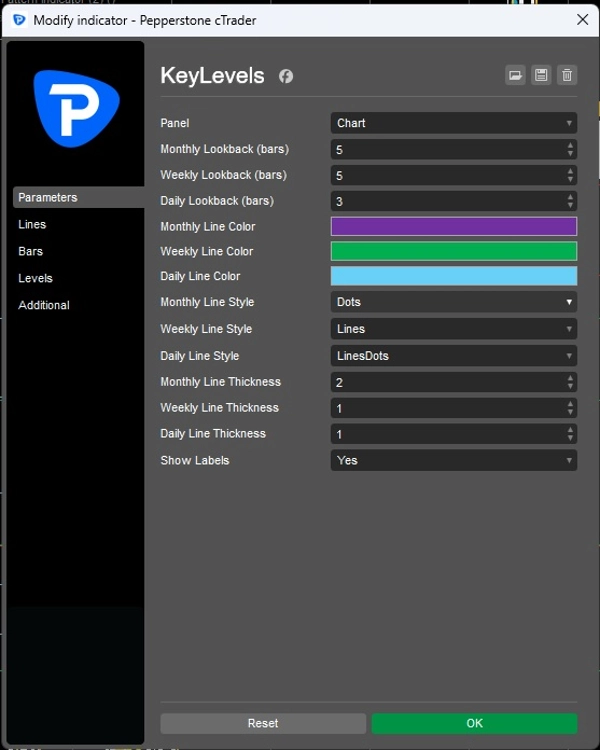Open the Panel dropdown showing Chart
Screen dimensions: 600x750
click(454, 123)
